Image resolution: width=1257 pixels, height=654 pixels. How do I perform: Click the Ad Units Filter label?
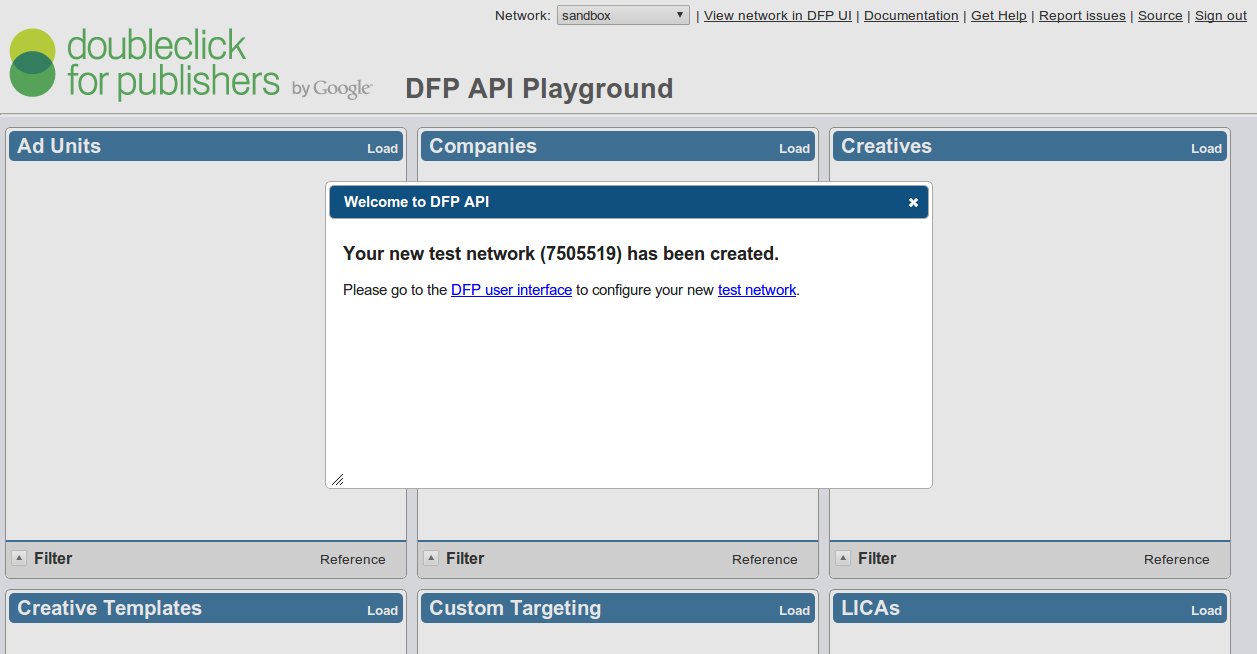pos(53,558)
